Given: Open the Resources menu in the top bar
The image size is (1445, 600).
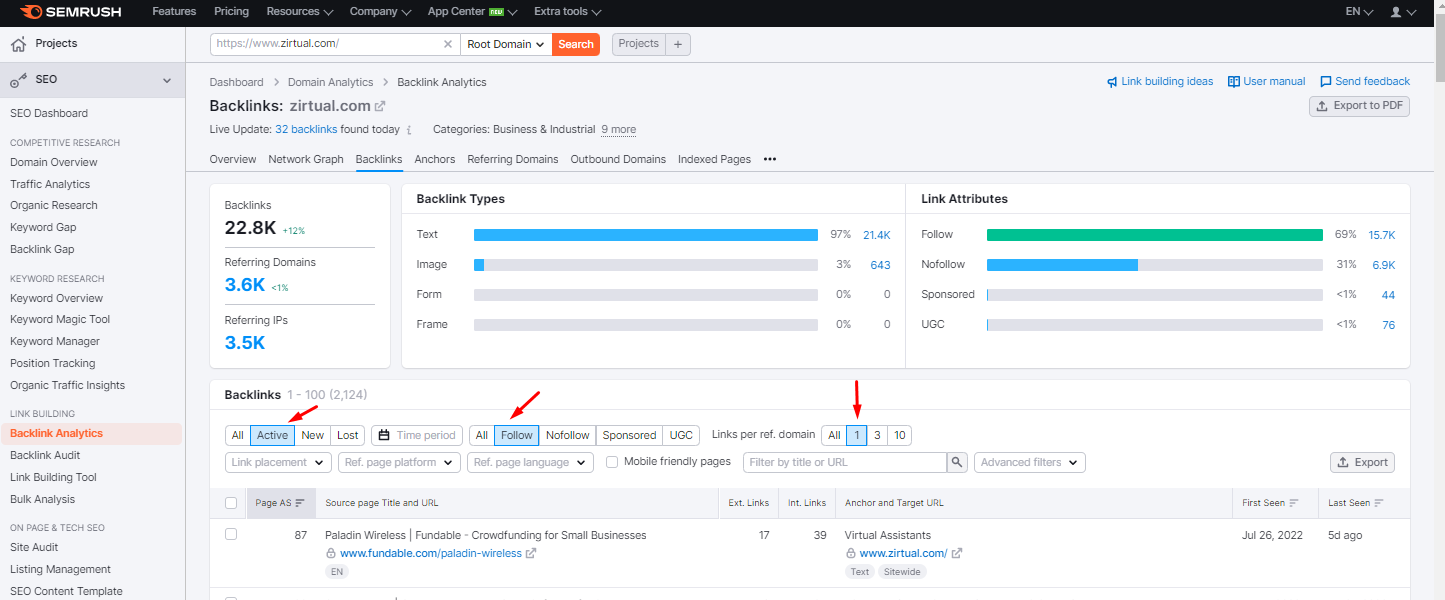Looking at the screenshot, I should 300,12.
